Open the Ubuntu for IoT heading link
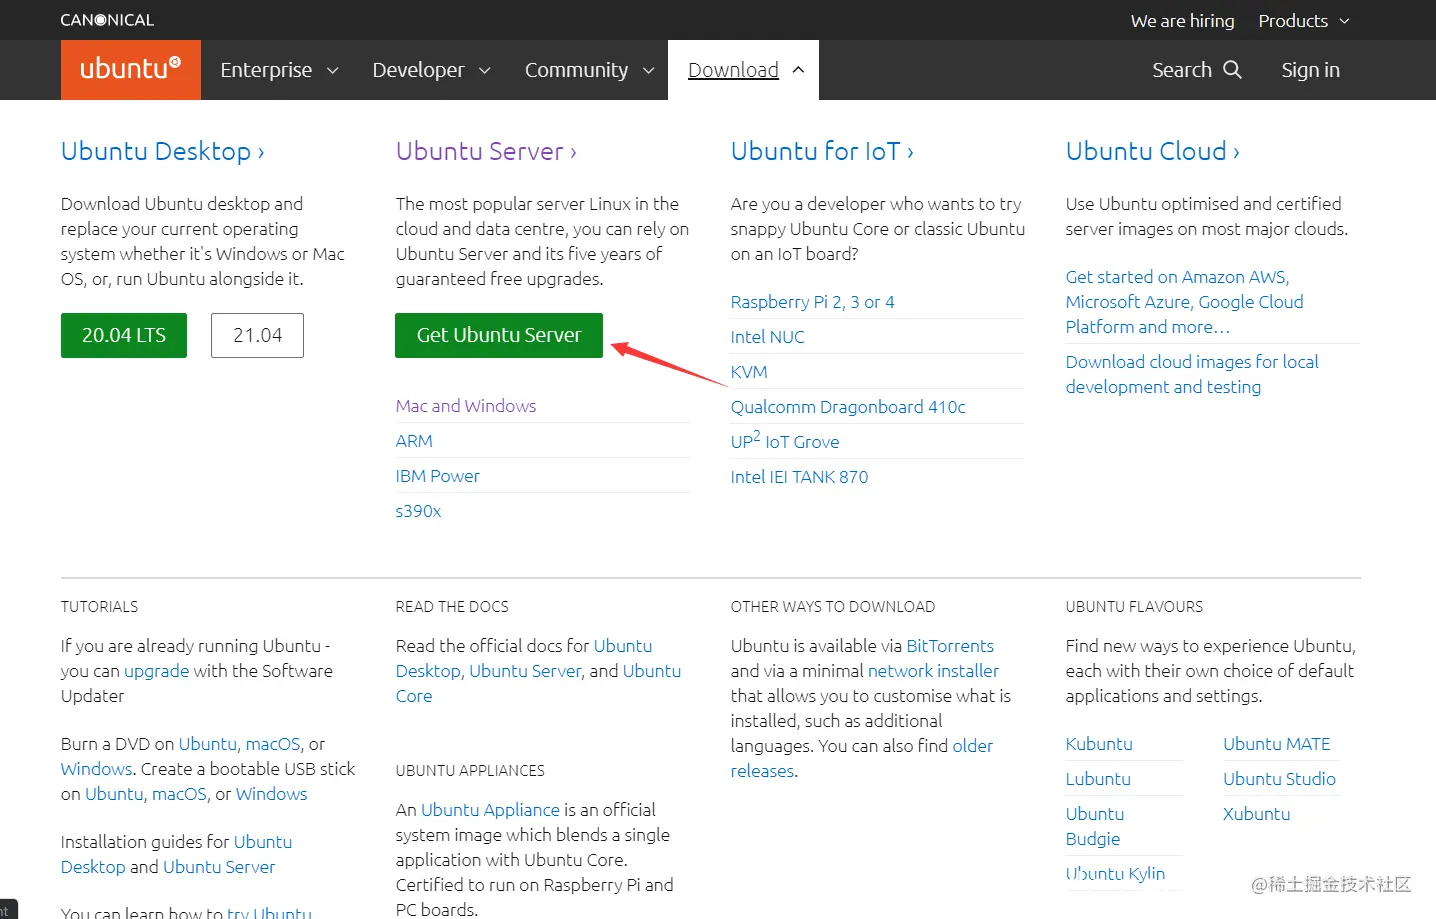1436x919 pixels. coord(822,151)
